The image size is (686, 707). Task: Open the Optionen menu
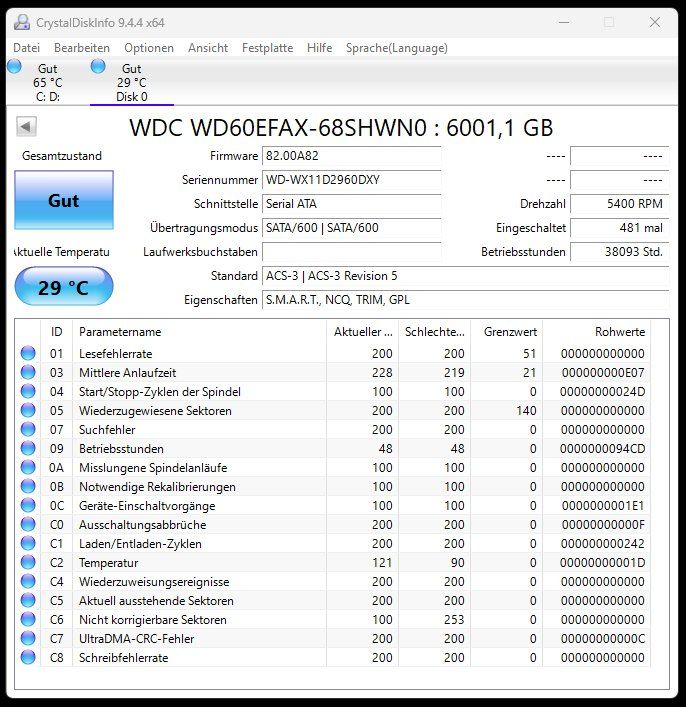pyautogui.click(x=149, y=48)
